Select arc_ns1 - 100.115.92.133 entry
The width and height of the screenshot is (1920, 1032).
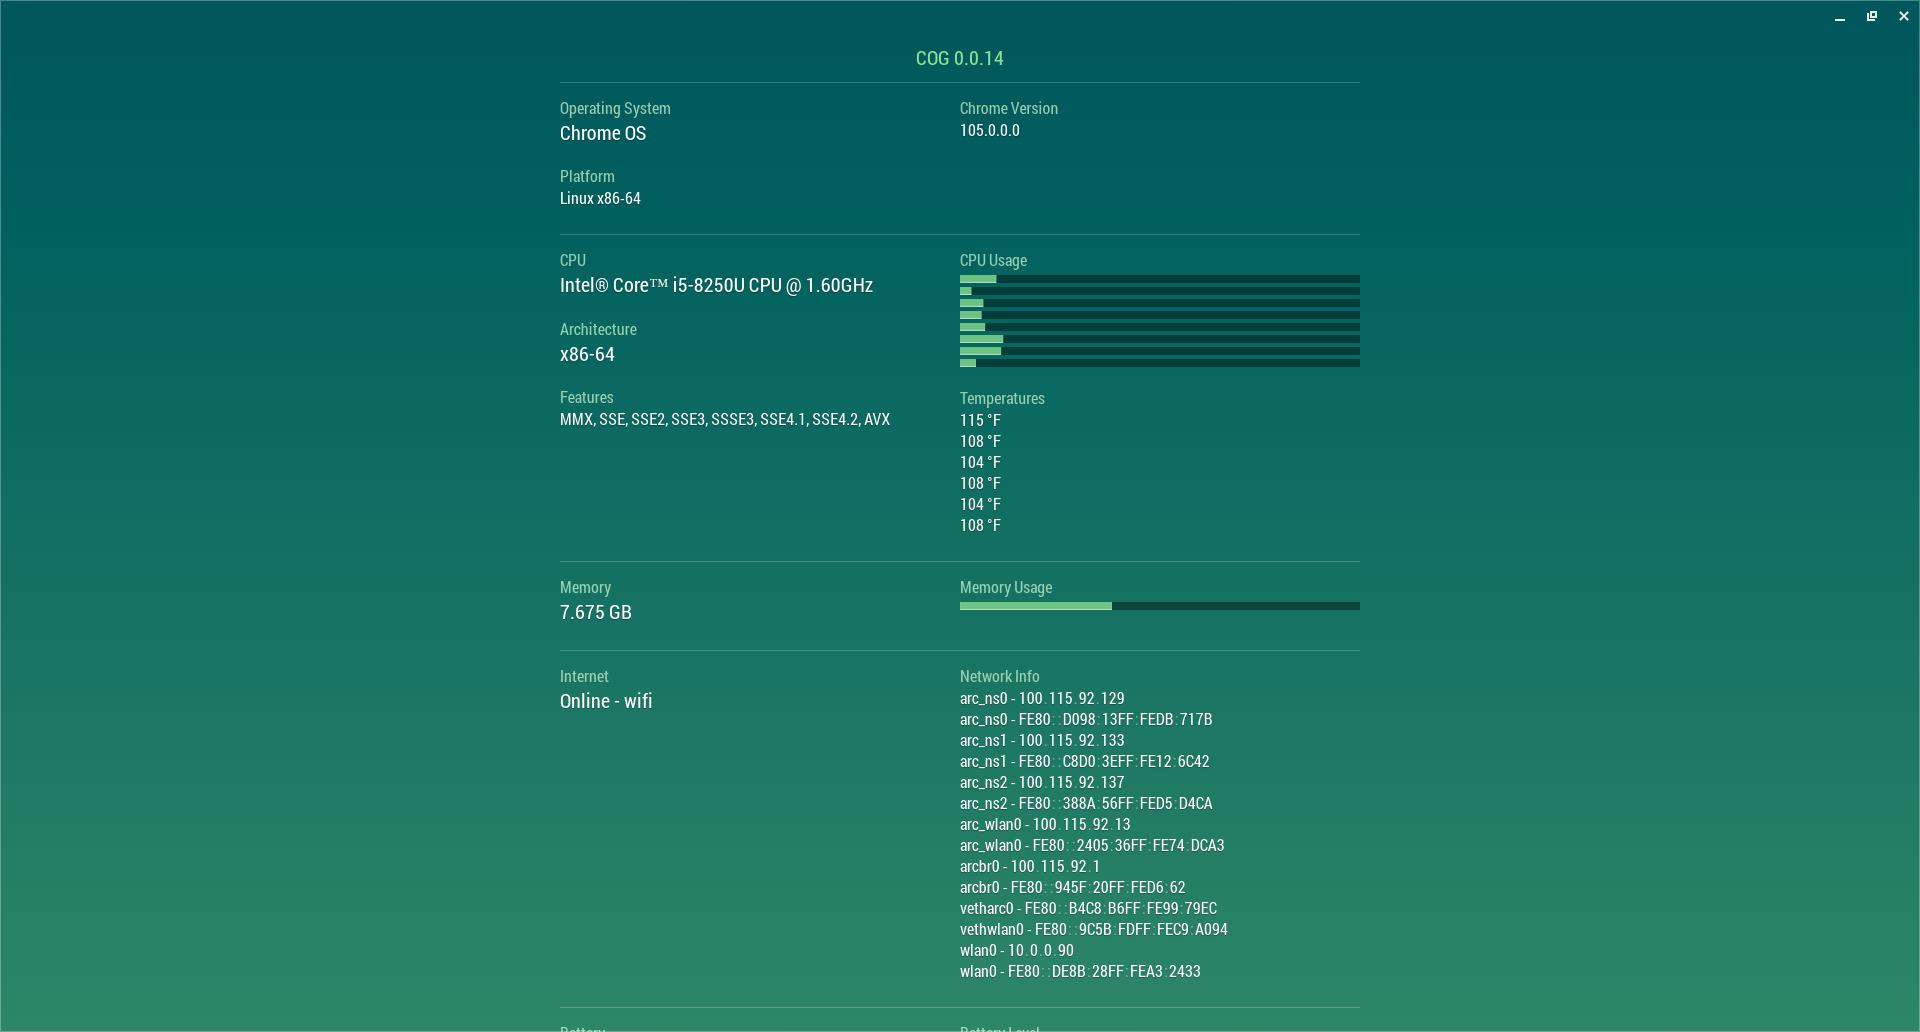coord(1042,740)
